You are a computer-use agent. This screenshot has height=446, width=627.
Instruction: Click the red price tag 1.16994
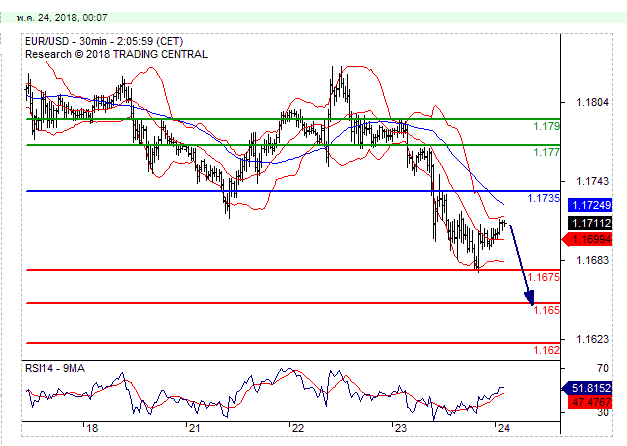point(587,240)
